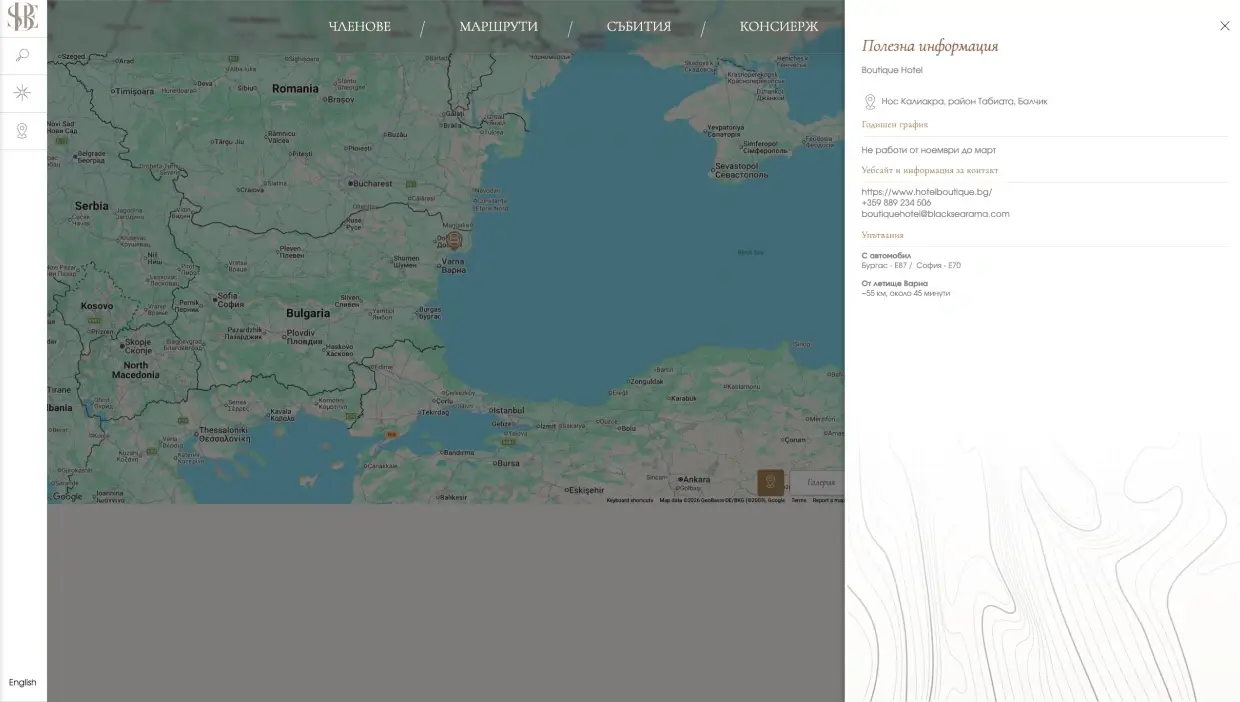
Task: Click the Serbia label on the map
Action: pos(91,206)
